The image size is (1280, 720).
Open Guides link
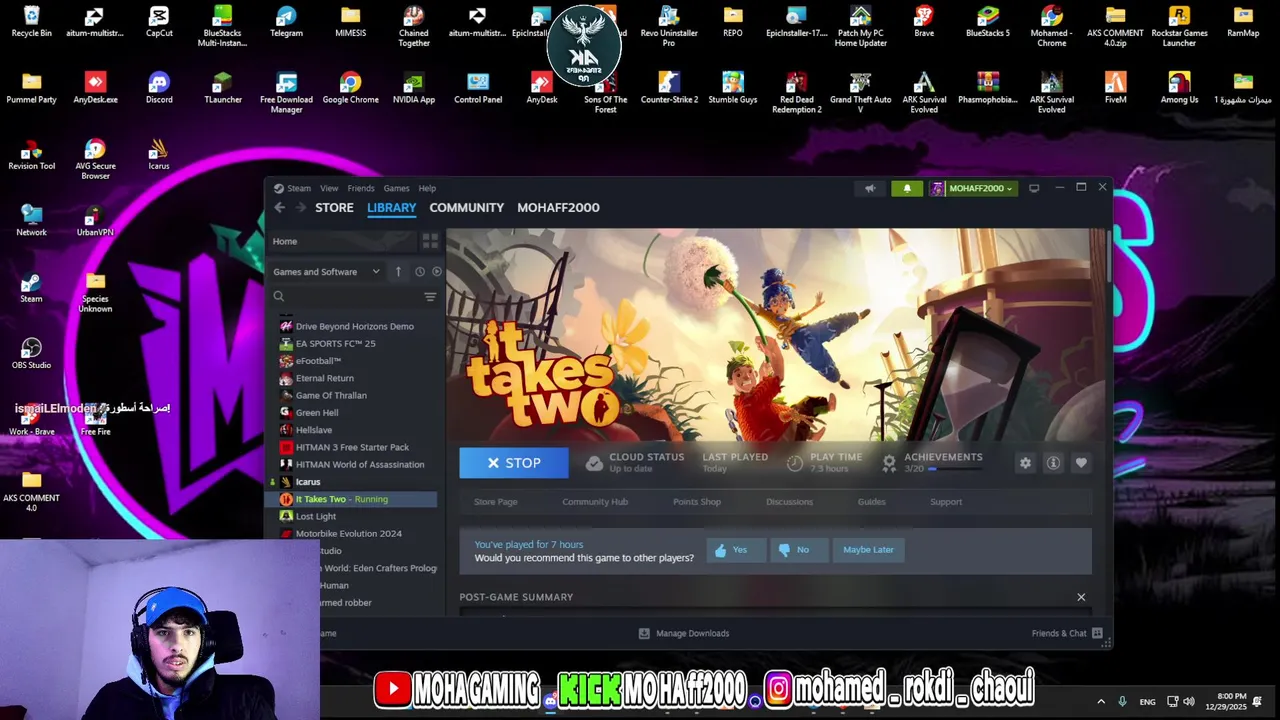pyautogui.click(x=871, y=502)
